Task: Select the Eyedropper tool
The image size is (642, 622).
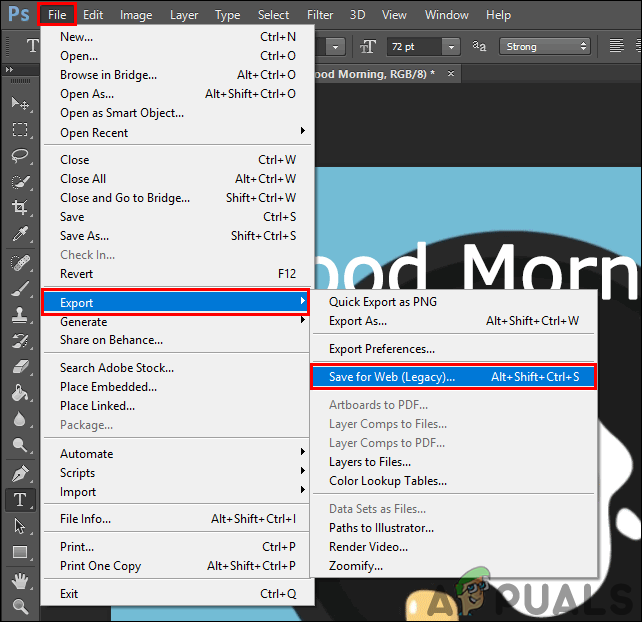Action: pos(20,234)
